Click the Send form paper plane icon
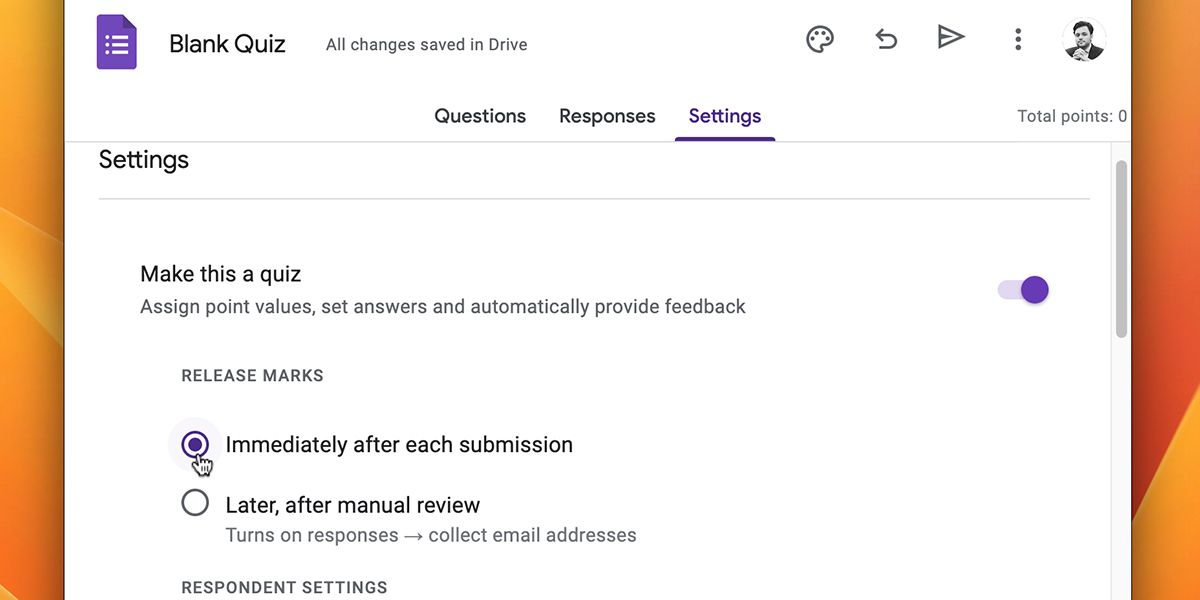 point(951,38)
